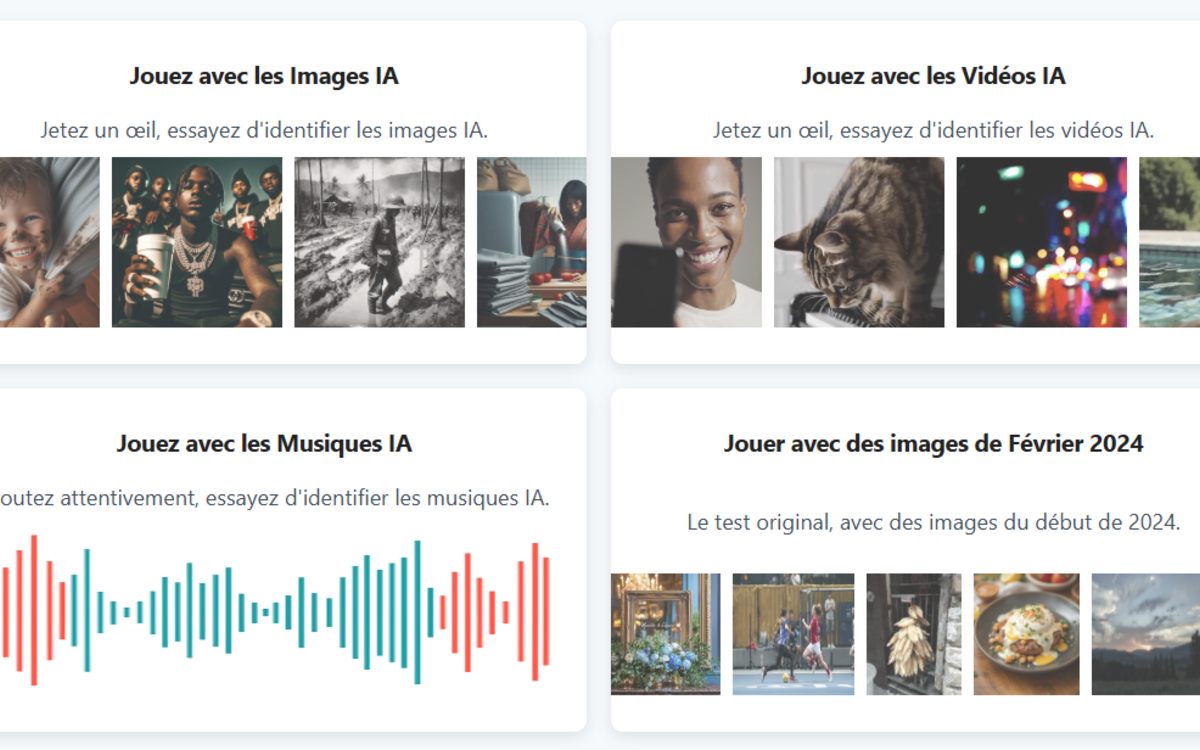Select "Jouer avec des images de Février 2024" title
Screen dimensions: 1200x750
933,443
